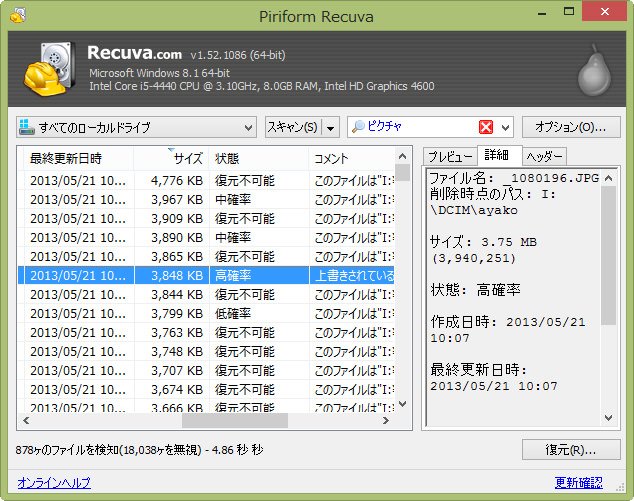
Task: Switch to the ヘッダー tab
Action: pyautogui.click(x=545, y=156)
